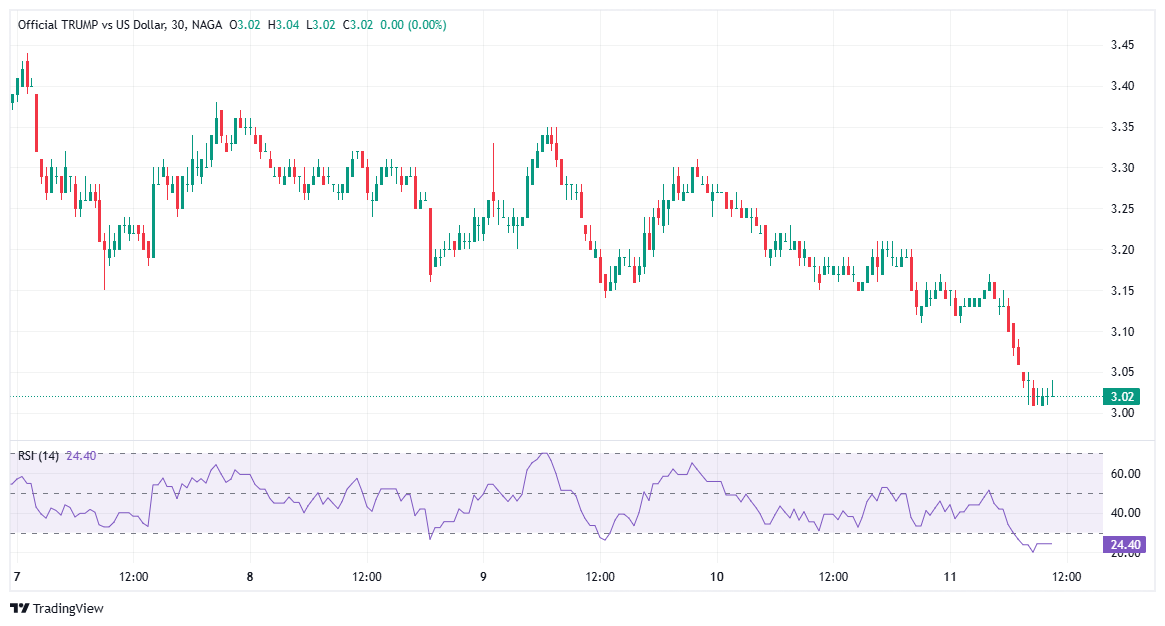Click the 40.00 RSI scale label
Image resolution: width=1165 pixels, height=626 pixels.
(x=1126, y=513)
